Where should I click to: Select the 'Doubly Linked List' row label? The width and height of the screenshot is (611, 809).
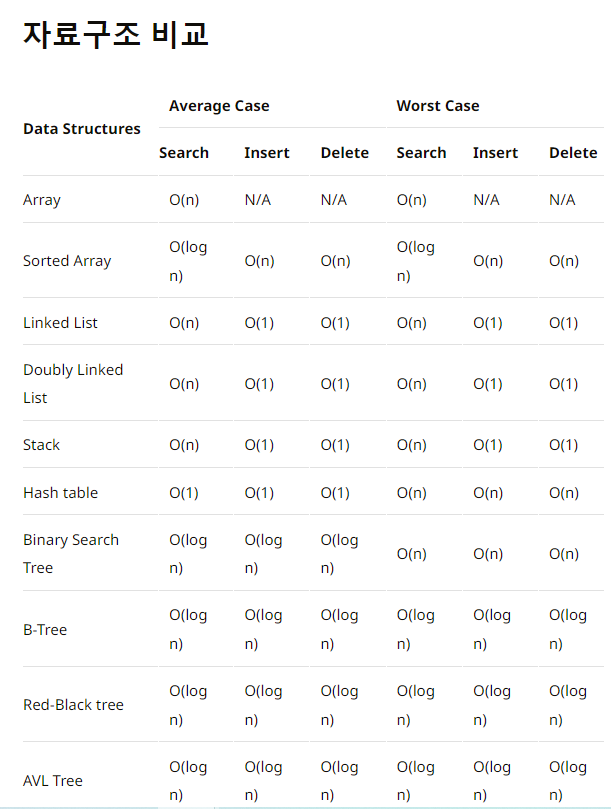coord(73,383)
